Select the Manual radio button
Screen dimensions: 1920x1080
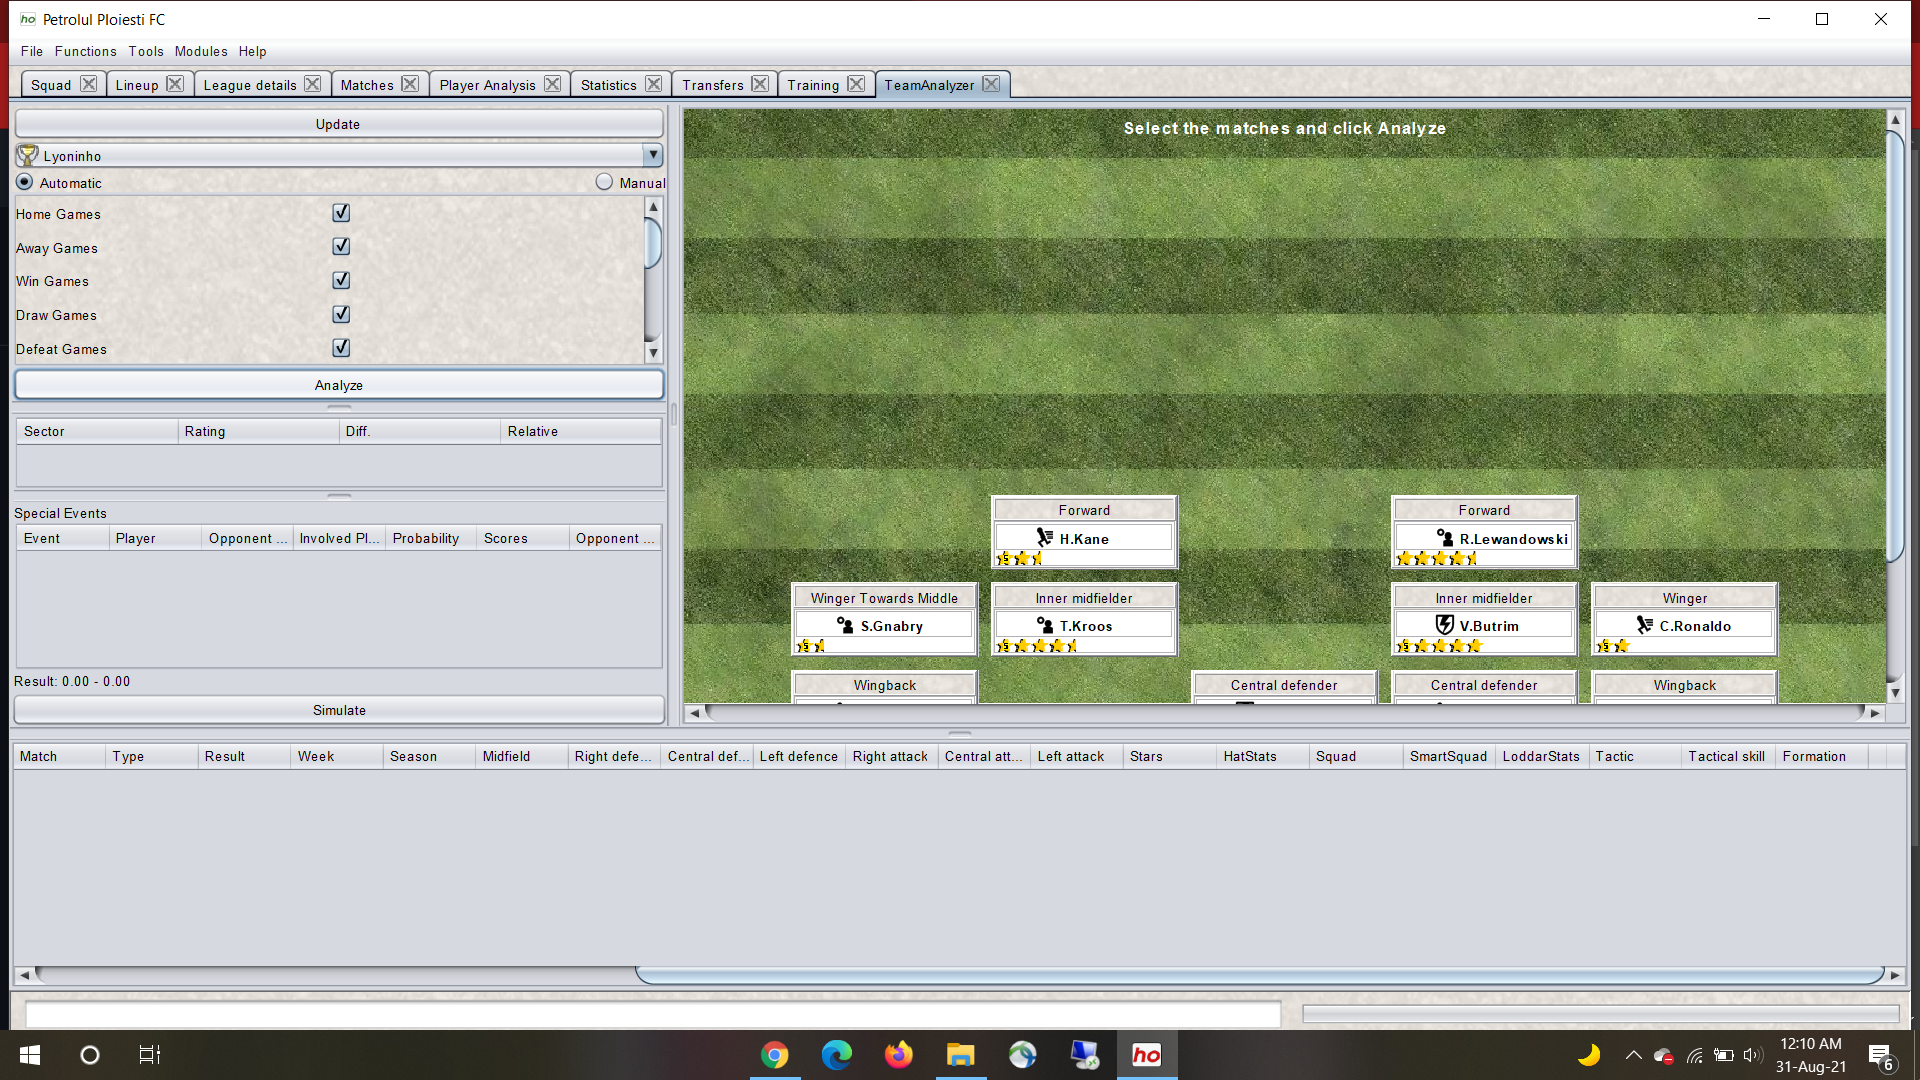(604, 182)
